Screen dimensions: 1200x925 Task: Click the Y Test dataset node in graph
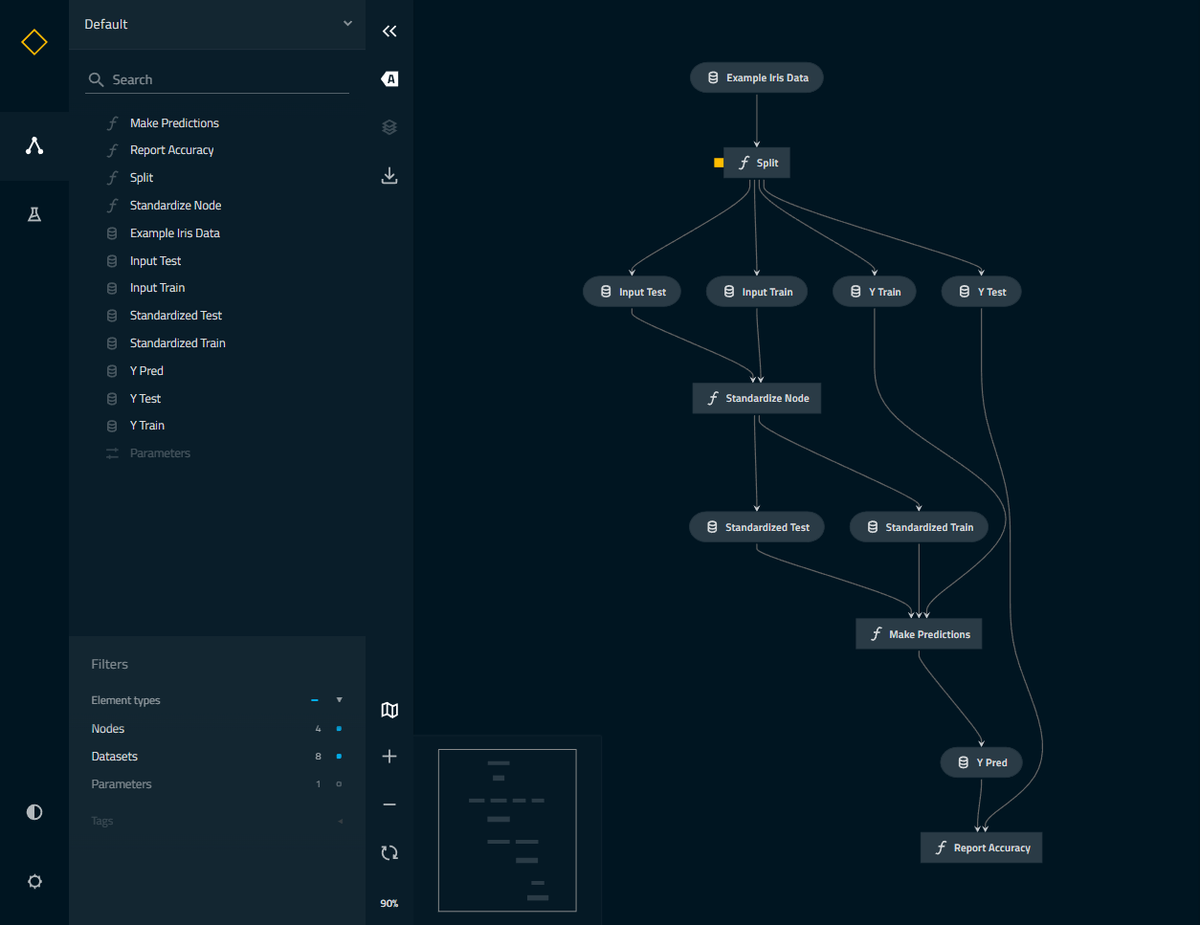pos(981,292)
